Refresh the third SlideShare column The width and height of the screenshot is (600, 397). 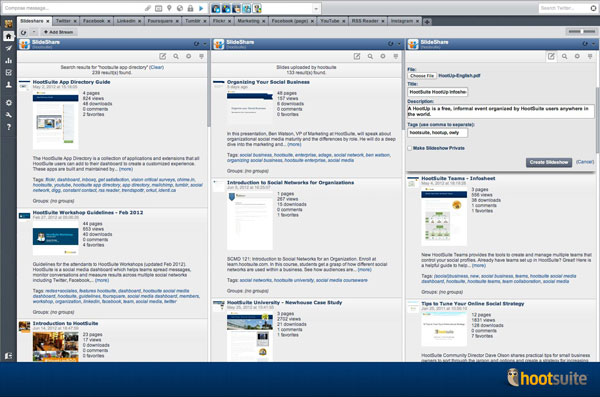point(585,44)
